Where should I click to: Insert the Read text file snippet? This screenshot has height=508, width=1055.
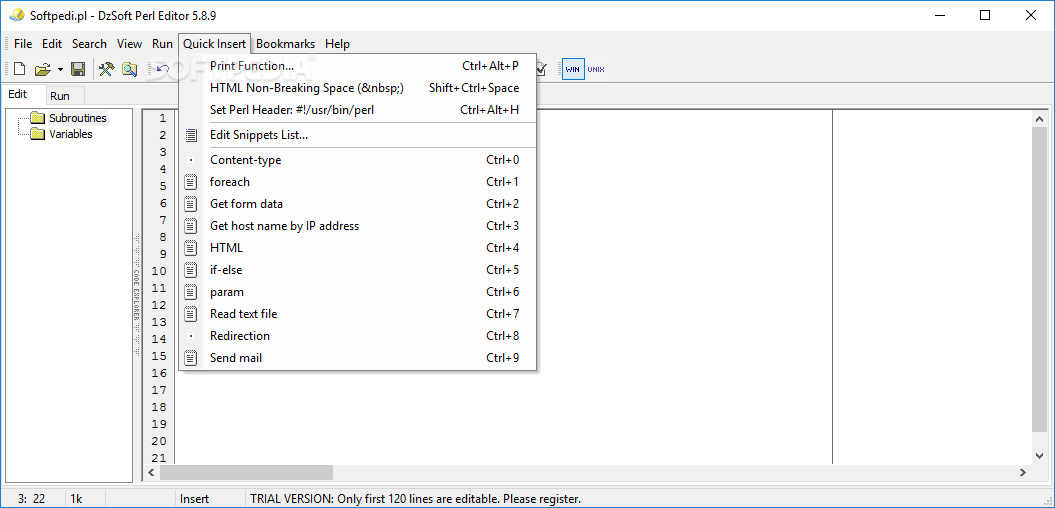click(357, 314)
